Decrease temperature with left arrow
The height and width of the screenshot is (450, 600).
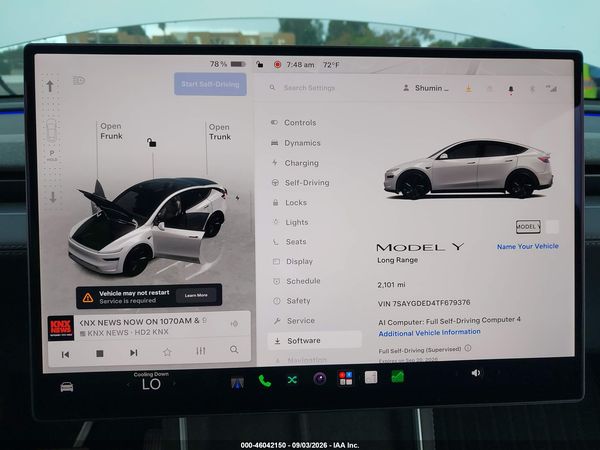[x=128, y=385]
